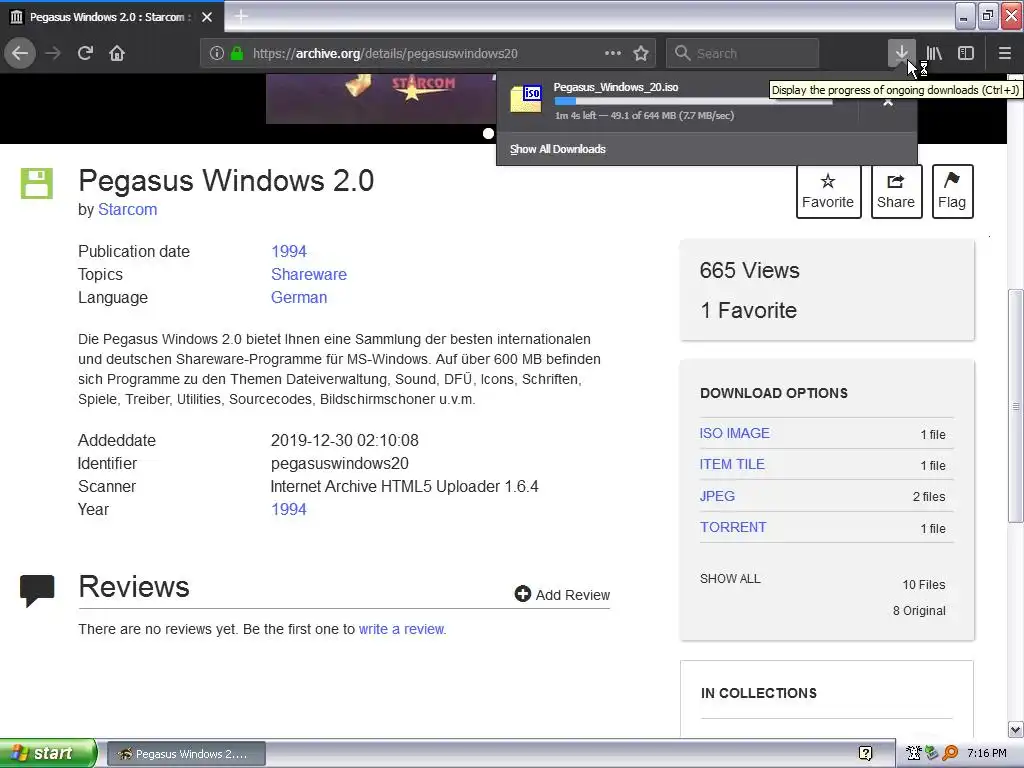
Task: Click Add Review plus button
Action: pos(562,594)
